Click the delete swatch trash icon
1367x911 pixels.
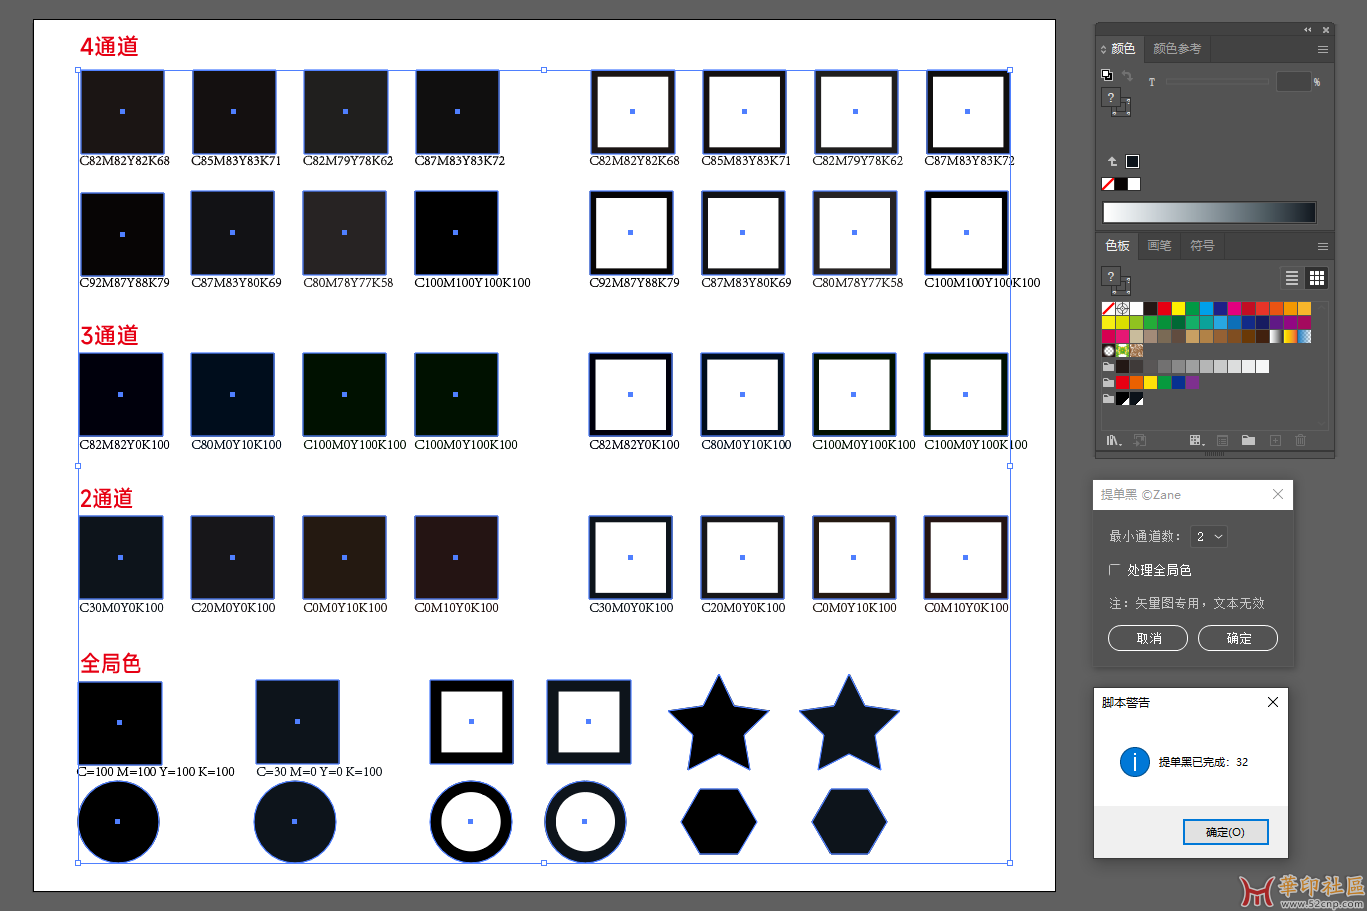click(x=1300, y=440)
